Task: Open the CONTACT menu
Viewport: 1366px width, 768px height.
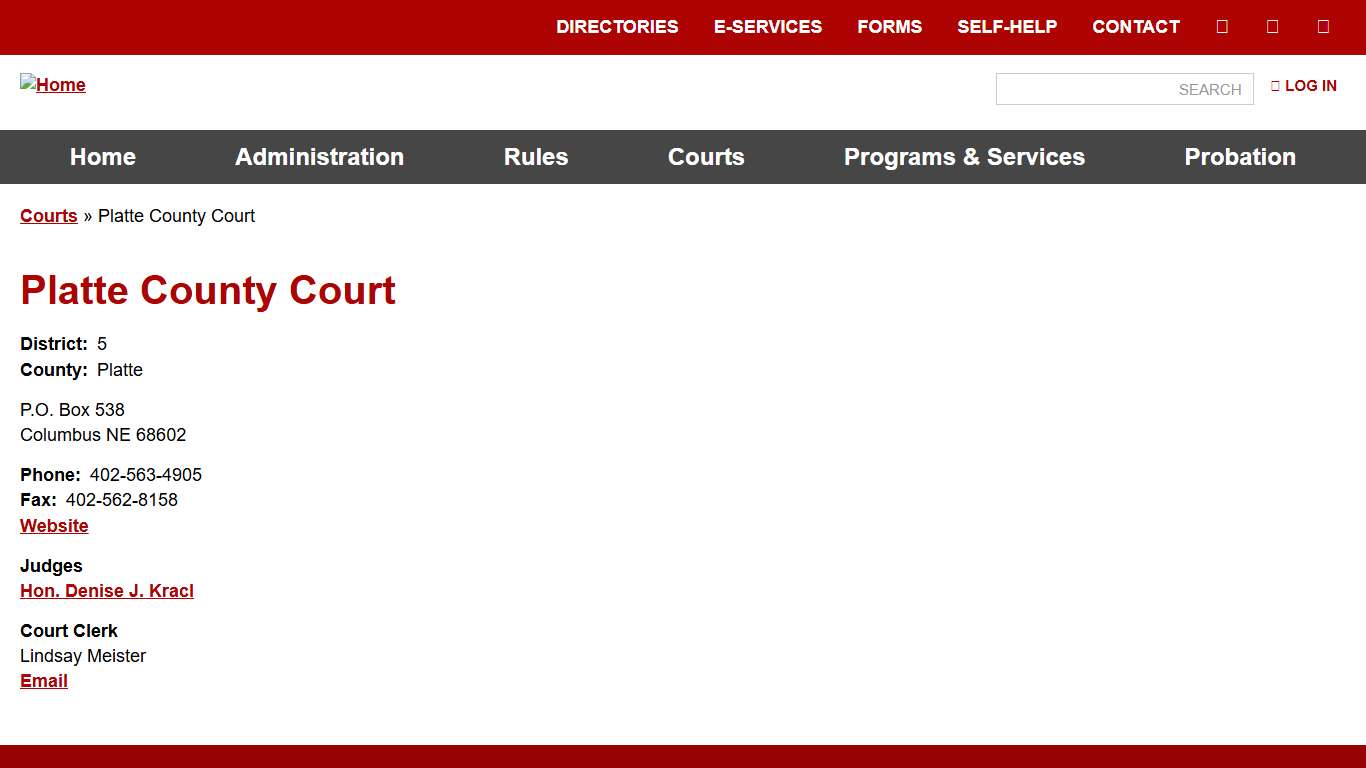Action: (1135, 27)
